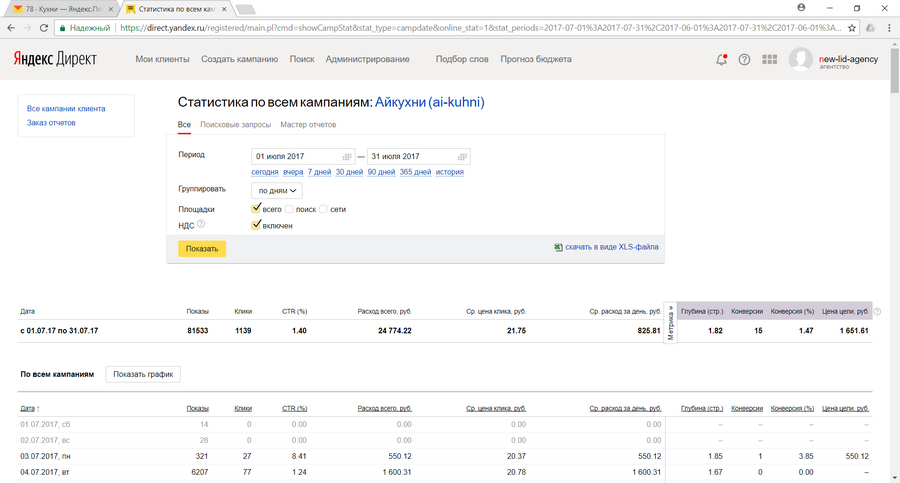Open the calendar icon for end date
The width and height of the screenshot is (900, 483).
461,157
